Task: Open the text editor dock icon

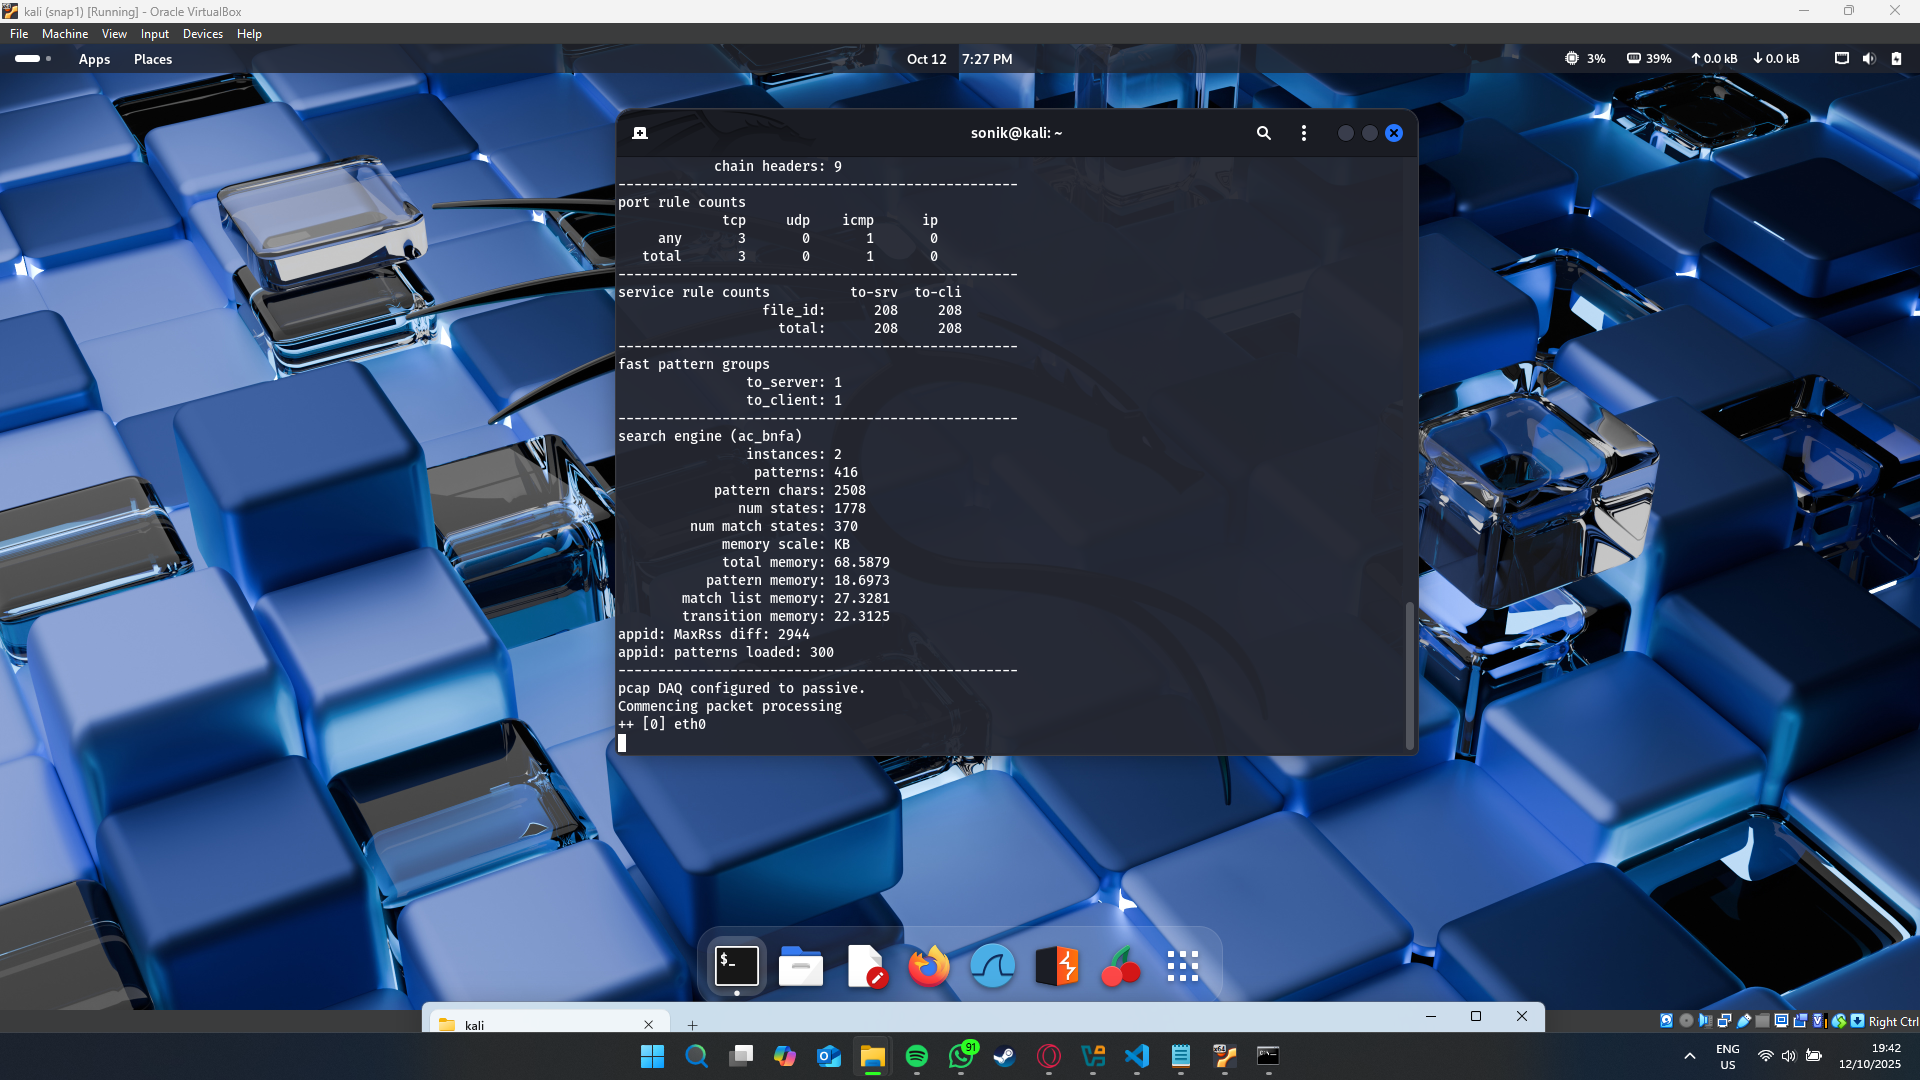Action: (866, 967)
